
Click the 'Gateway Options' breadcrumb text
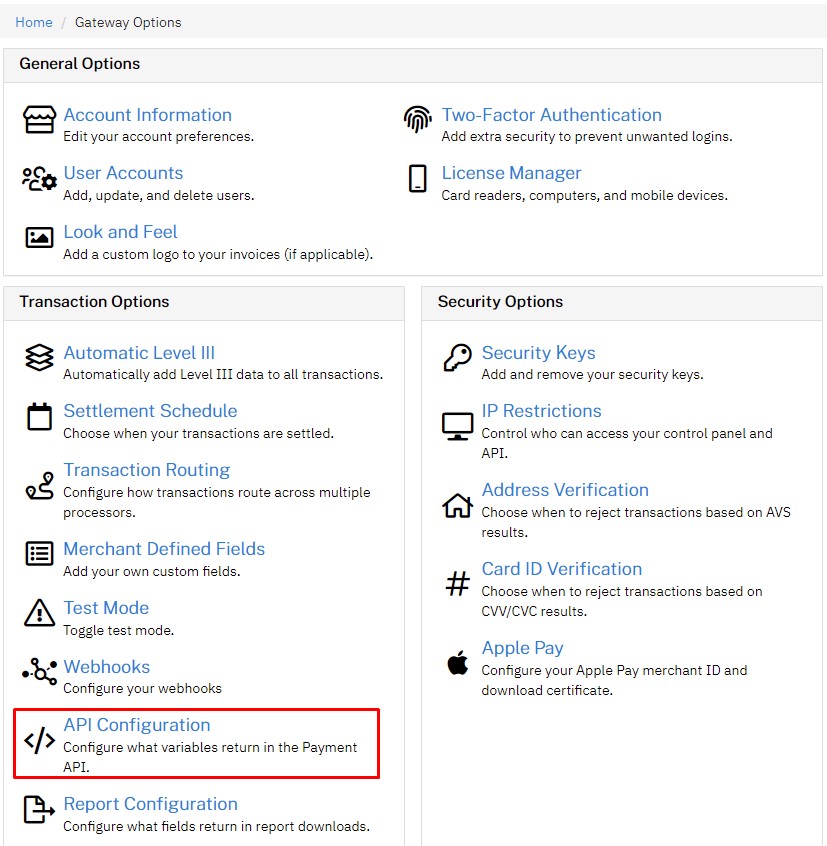tap(128, 22)
